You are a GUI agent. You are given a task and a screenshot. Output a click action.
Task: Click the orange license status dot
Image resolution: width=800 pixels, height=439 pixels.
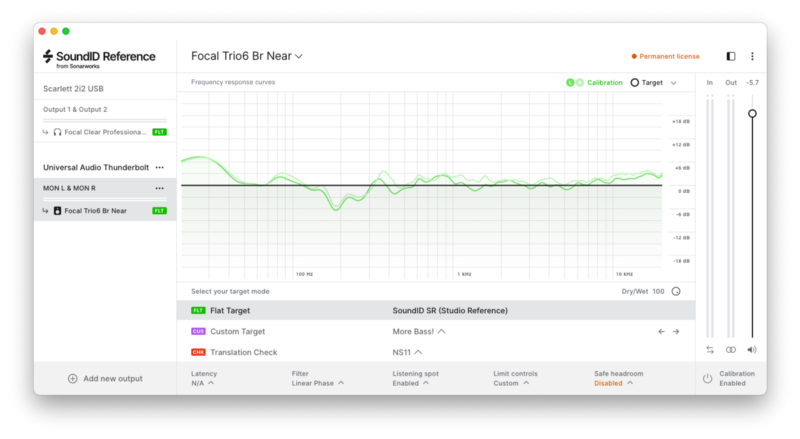(634, 57)
